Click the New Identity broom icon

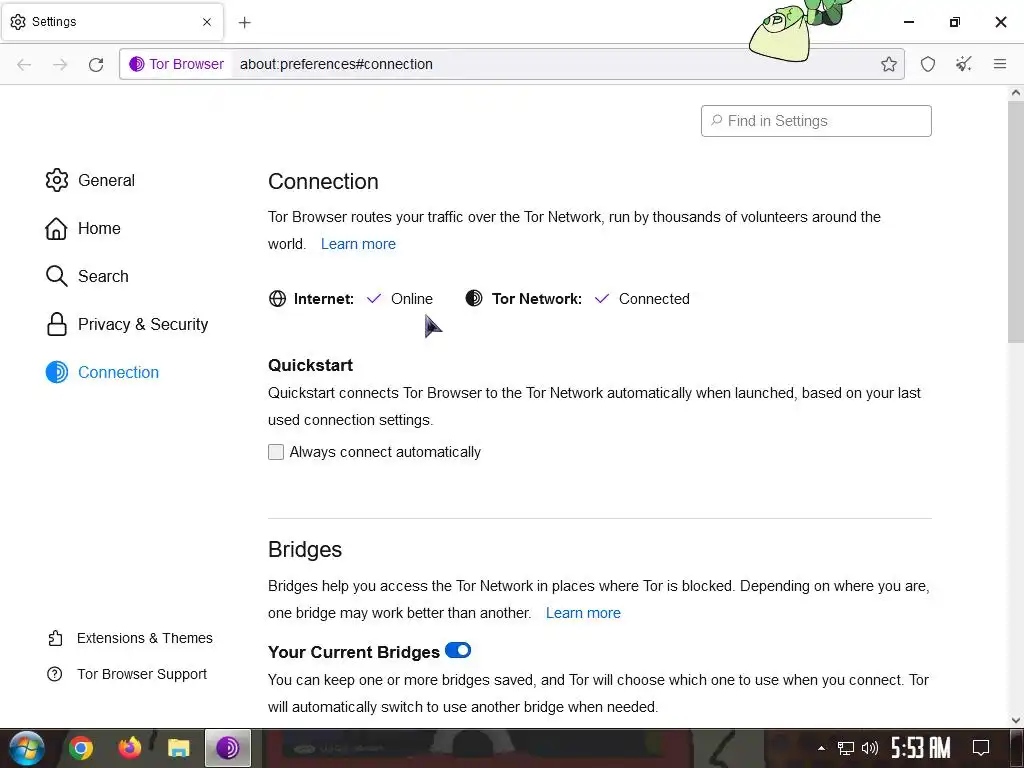[963, 64]
